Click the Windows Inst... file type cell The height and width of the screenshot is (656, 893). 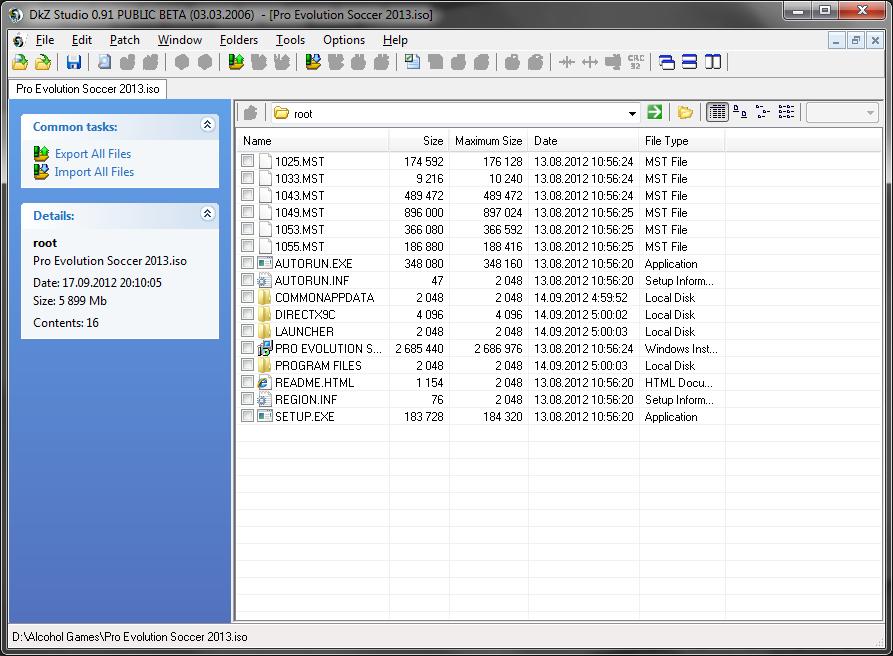pyautogui.click(x=681, y=348)
